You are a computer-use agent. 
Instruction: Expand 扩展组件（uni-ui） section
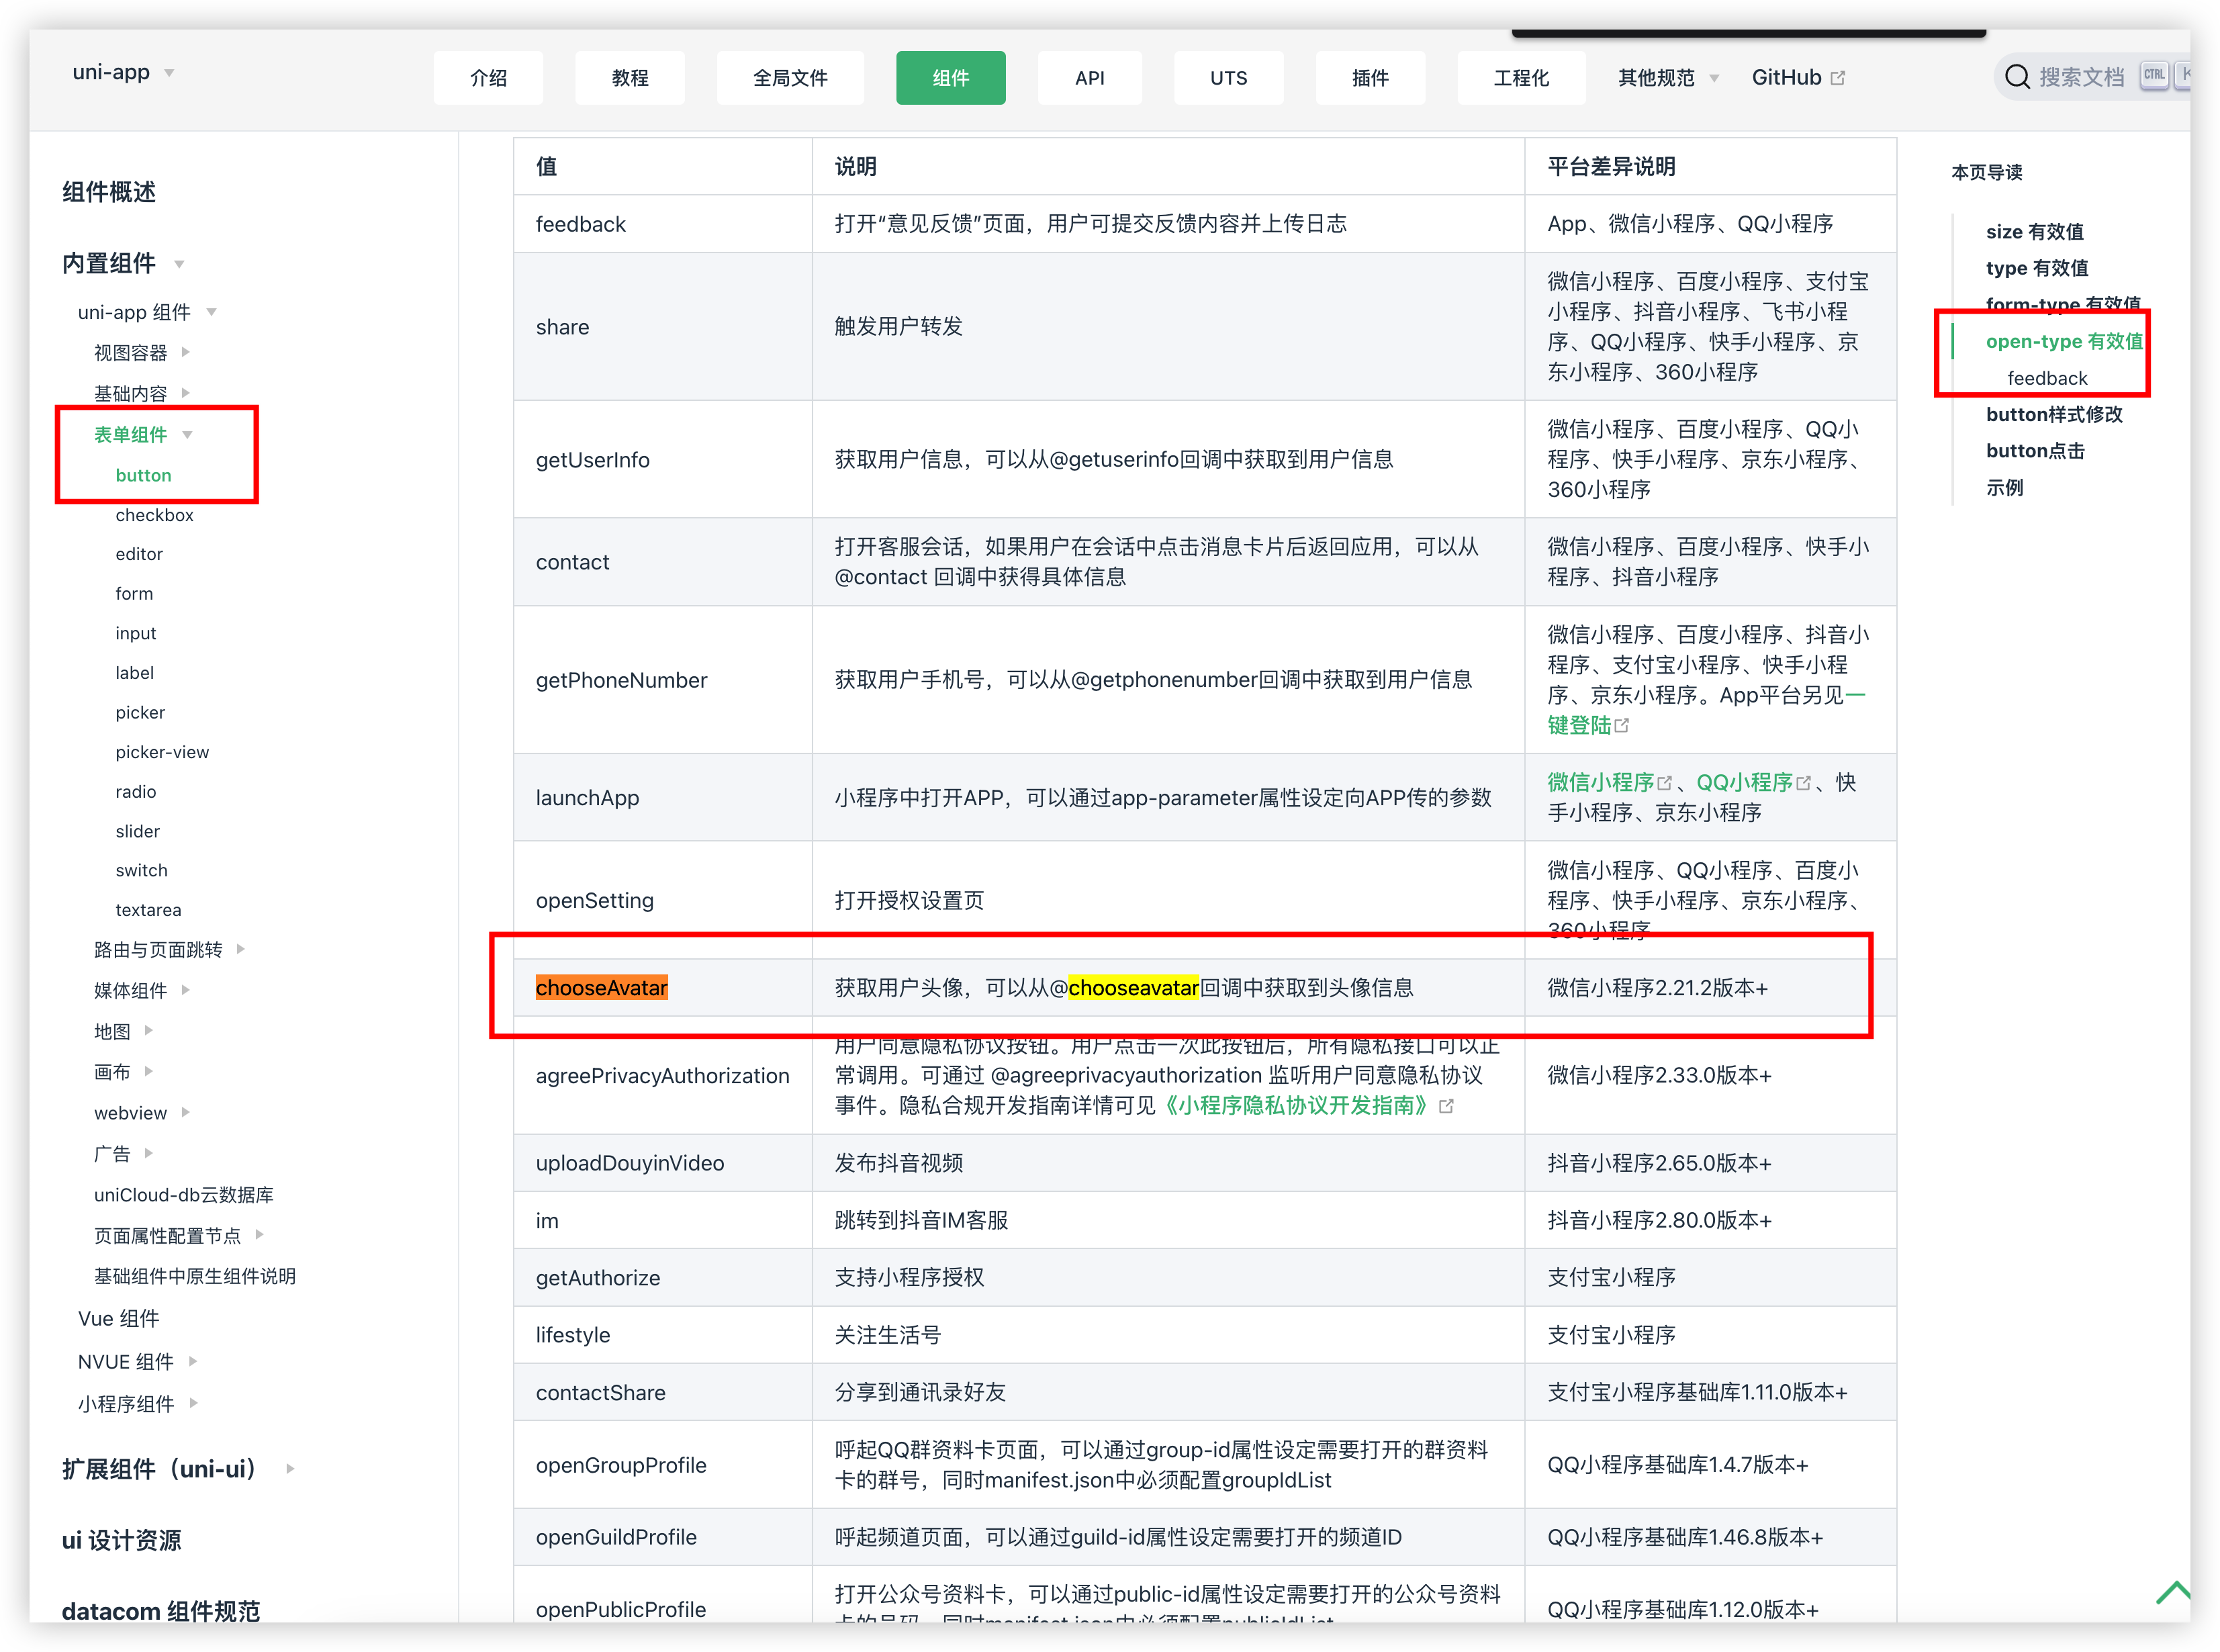pyautogui.click(x=290, y=1469)
